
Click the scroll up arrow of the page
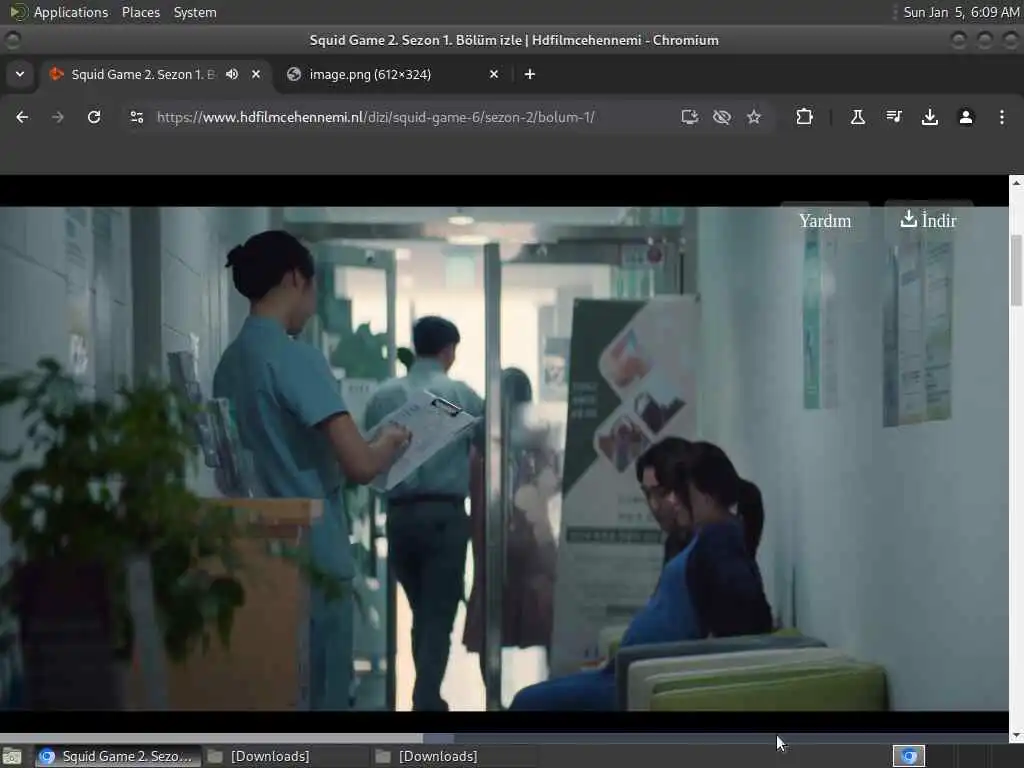pos(1016,183)
